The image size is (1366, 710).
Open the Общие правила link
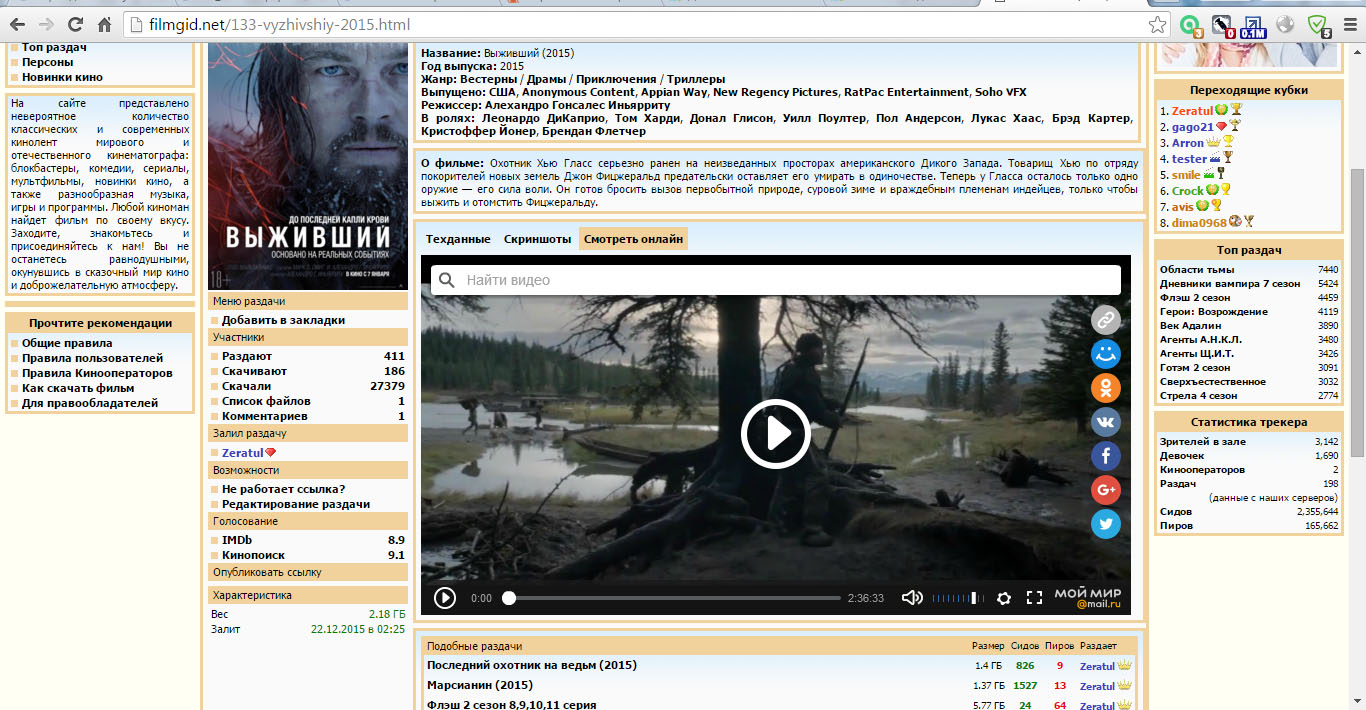click(x=67, y=343)
